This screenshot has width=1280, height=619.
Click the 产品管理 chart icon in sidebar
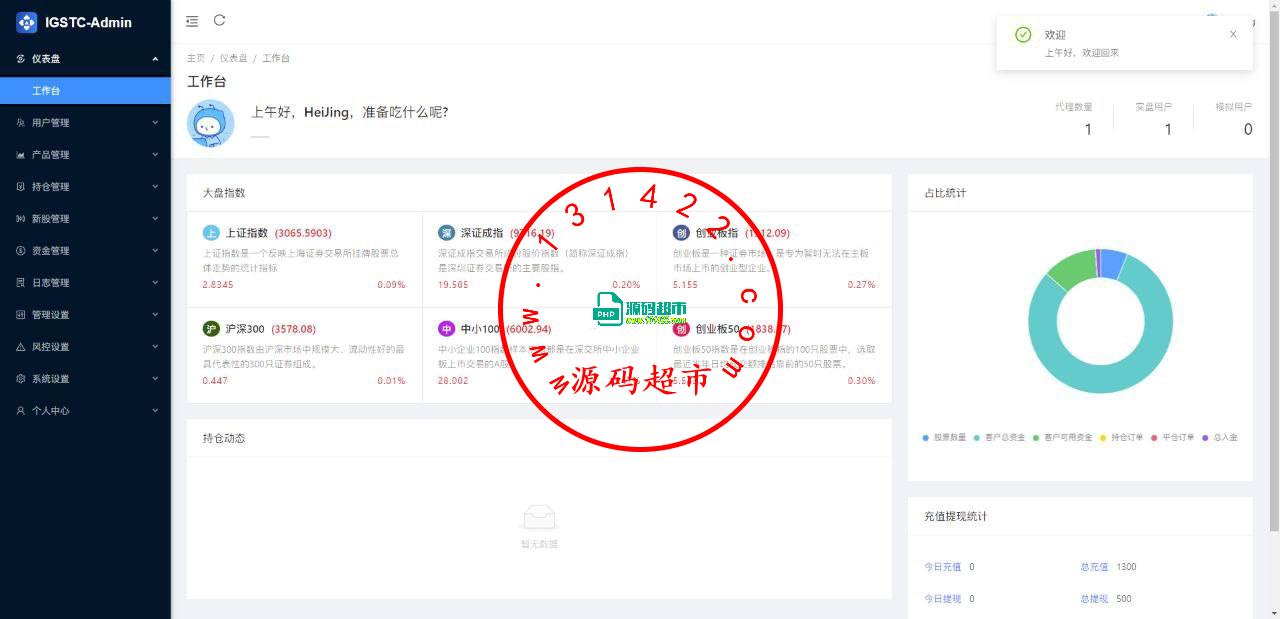coord(21,155)
